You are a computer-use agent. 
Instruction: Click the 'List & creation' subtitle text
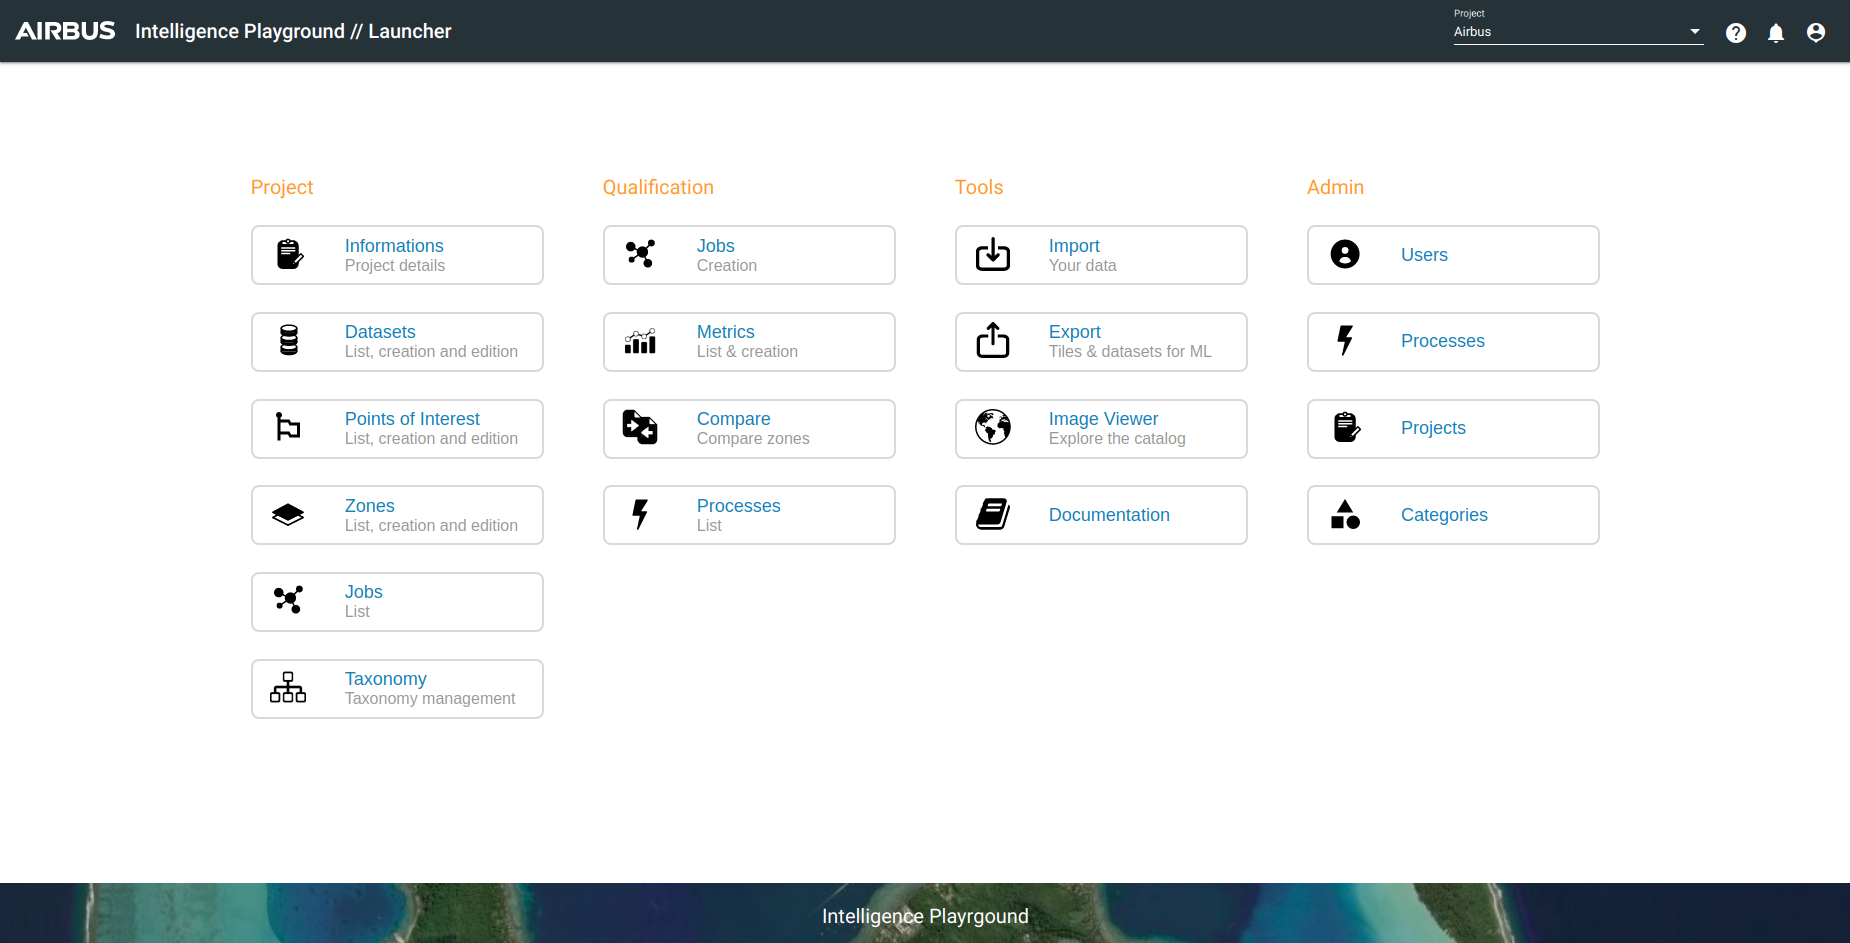[x=747, y=352]
